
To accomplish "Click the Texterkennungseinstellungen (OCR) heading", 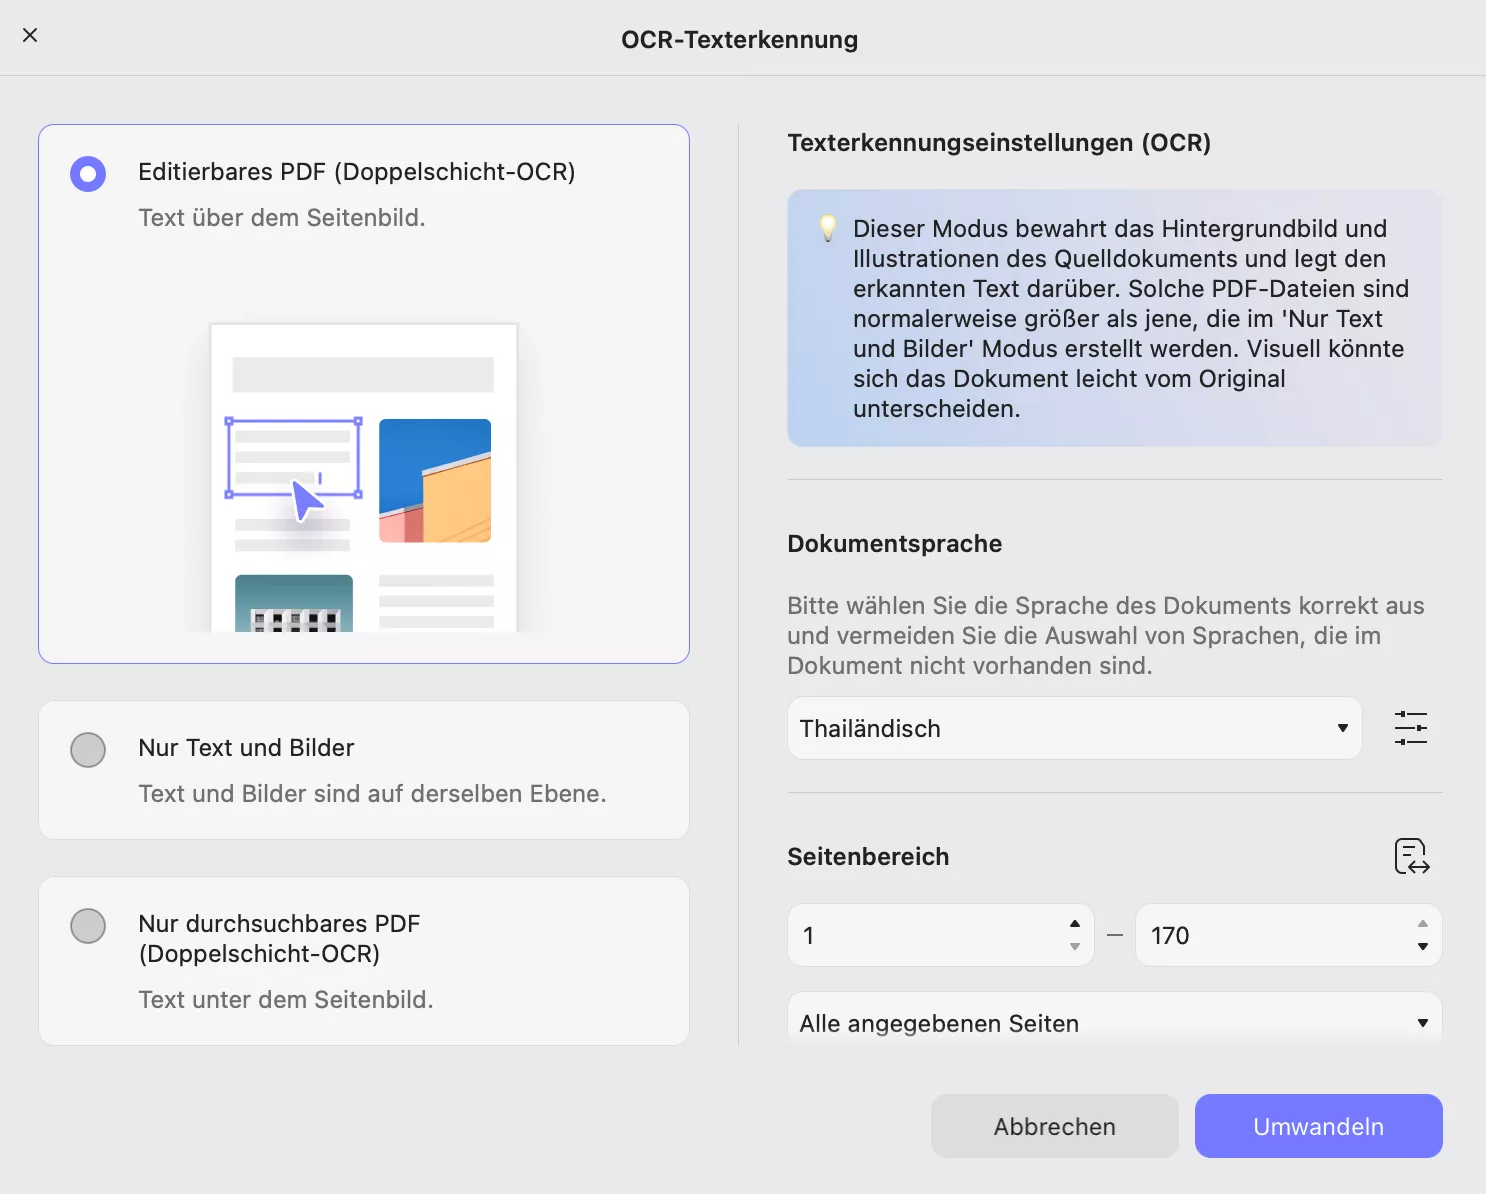I will pos(999,143).
